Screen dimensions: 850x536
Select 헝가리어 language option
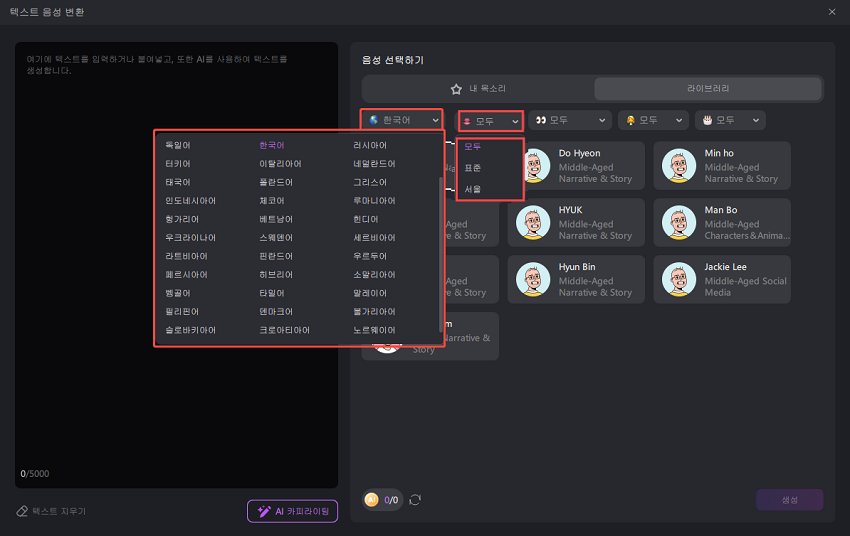[182, 219]
